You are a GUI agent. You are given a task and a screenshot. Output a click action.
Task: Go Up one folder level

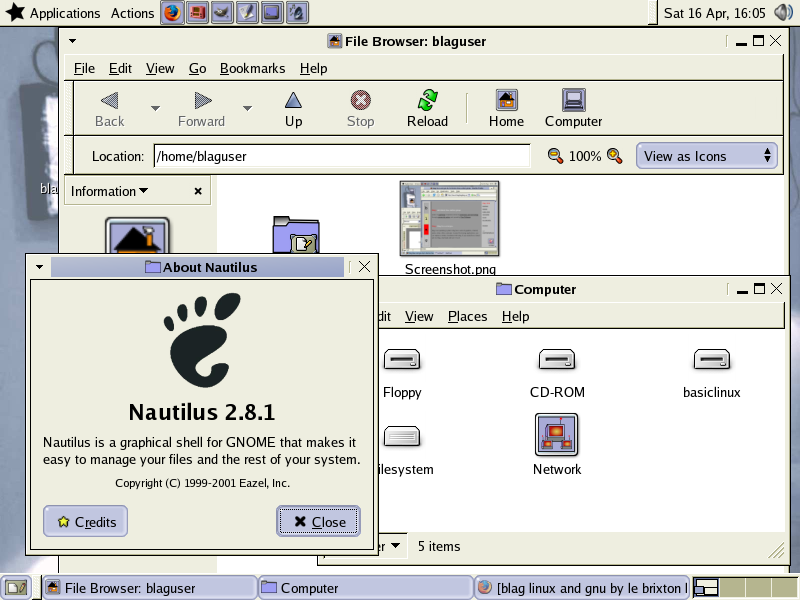click(293, 109)
